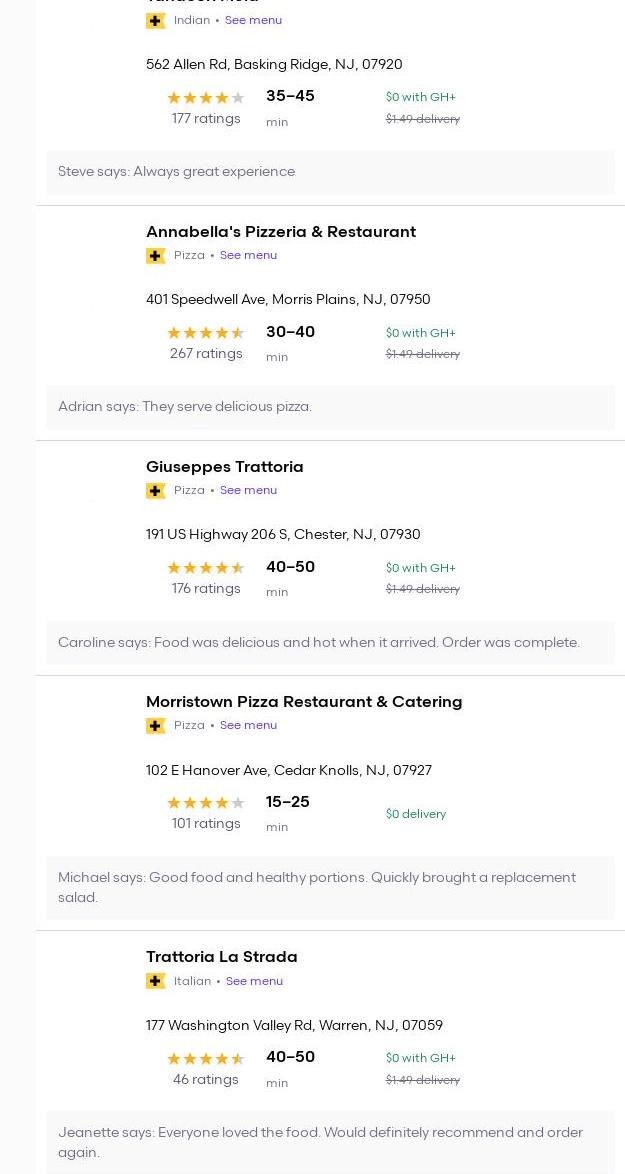Viewport: 625px width, 1174px height.
Task: Open See menu for Annabella's Pizzeria & Restaurant
Action: coord(248,255)
